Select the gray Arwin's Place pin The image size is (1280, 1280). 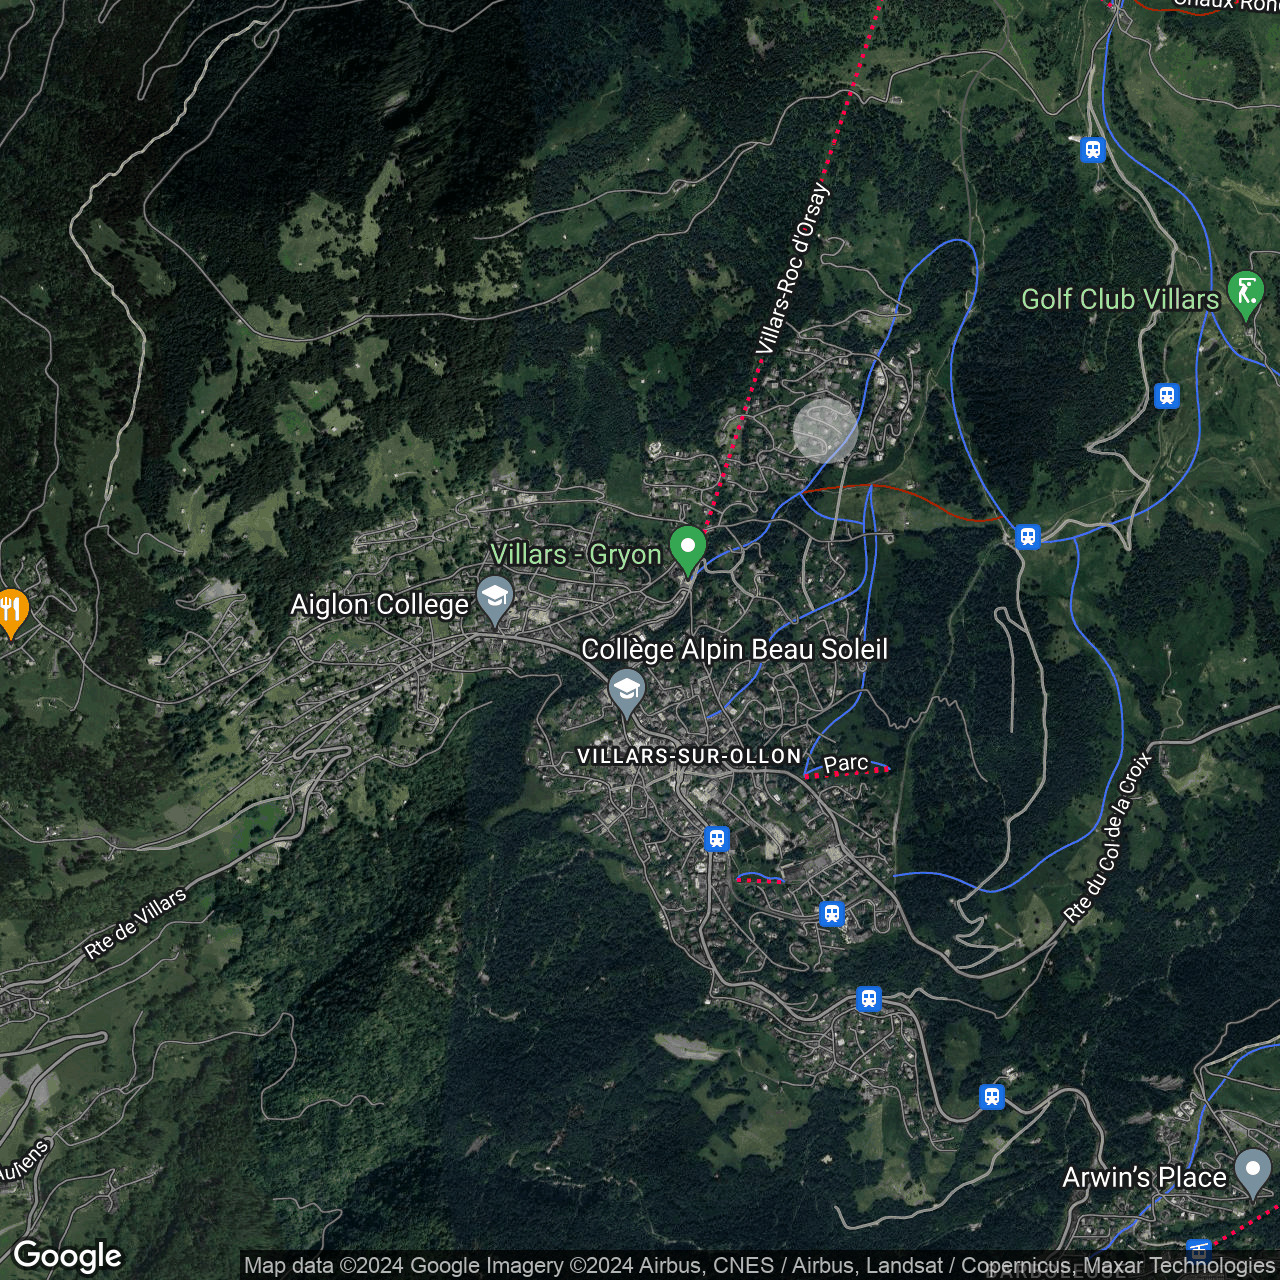point(1252,1170)
